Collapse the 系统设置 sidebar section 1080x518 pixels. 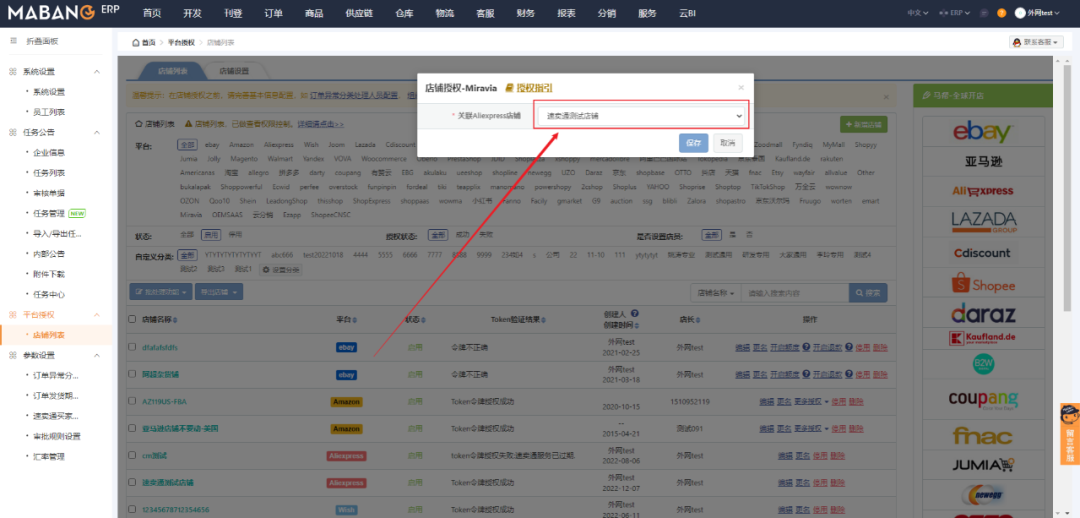[97, 72]
